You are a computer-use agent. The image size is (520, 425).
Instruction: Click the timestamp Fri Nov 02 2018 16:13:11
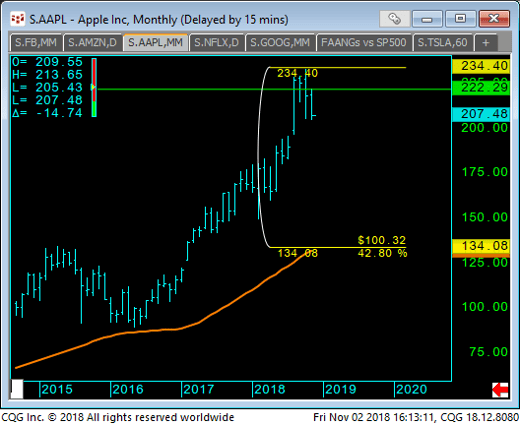pos(375,417)
